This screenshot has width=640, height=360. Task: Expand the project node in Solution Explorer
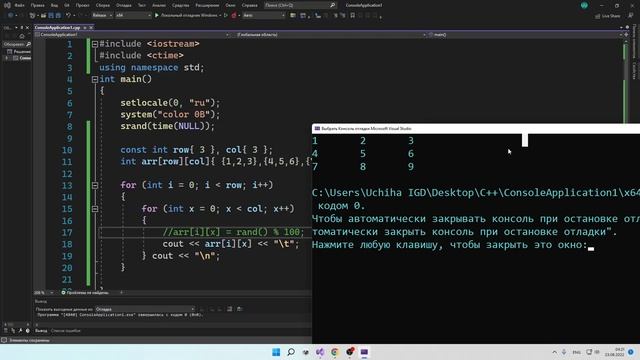(7, 58)
